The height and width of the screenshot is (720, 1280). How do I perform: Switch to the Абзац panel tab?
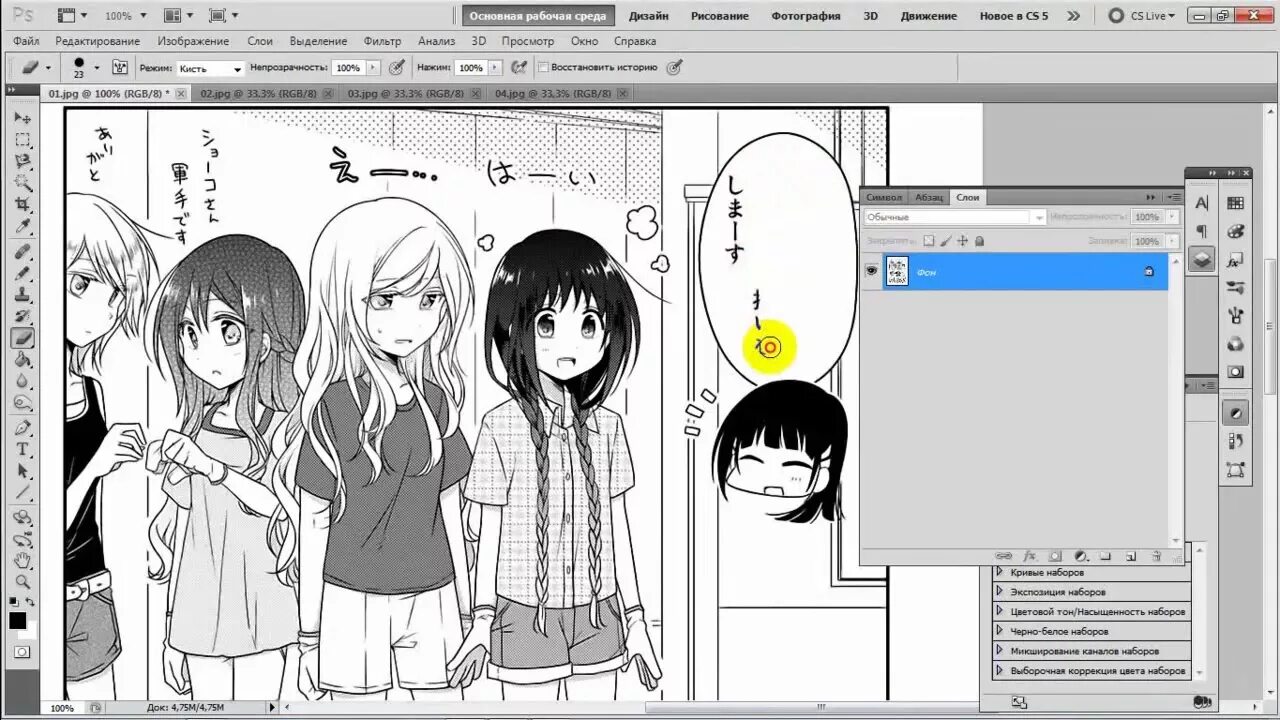click(929, 197)
